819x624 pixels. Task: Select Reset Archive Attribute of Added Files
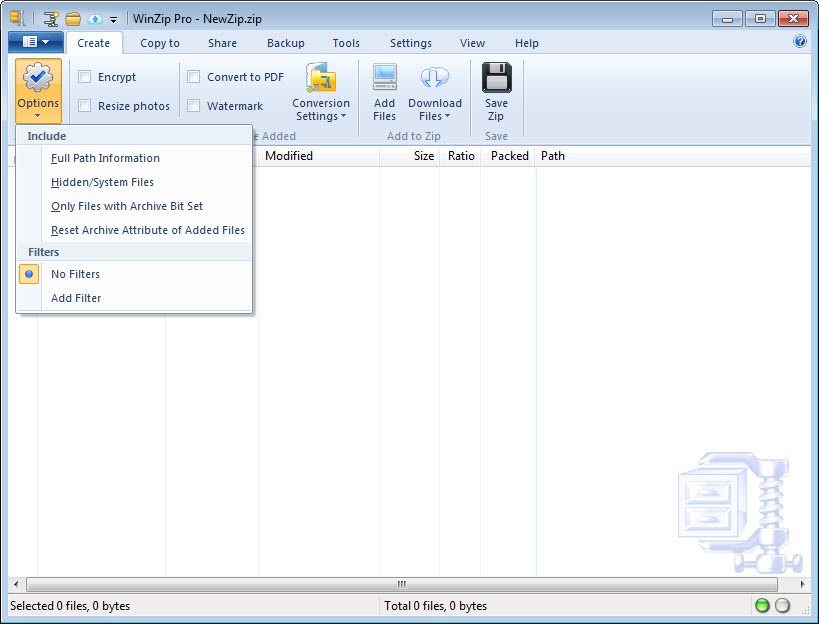click(x=134, y=230)
